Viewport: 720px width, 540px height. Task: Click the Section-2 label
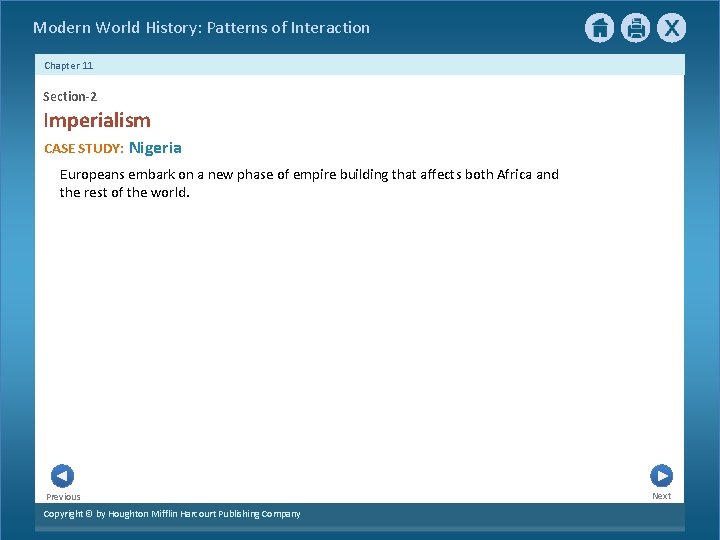pyautogui.click(x=70, y=96)
